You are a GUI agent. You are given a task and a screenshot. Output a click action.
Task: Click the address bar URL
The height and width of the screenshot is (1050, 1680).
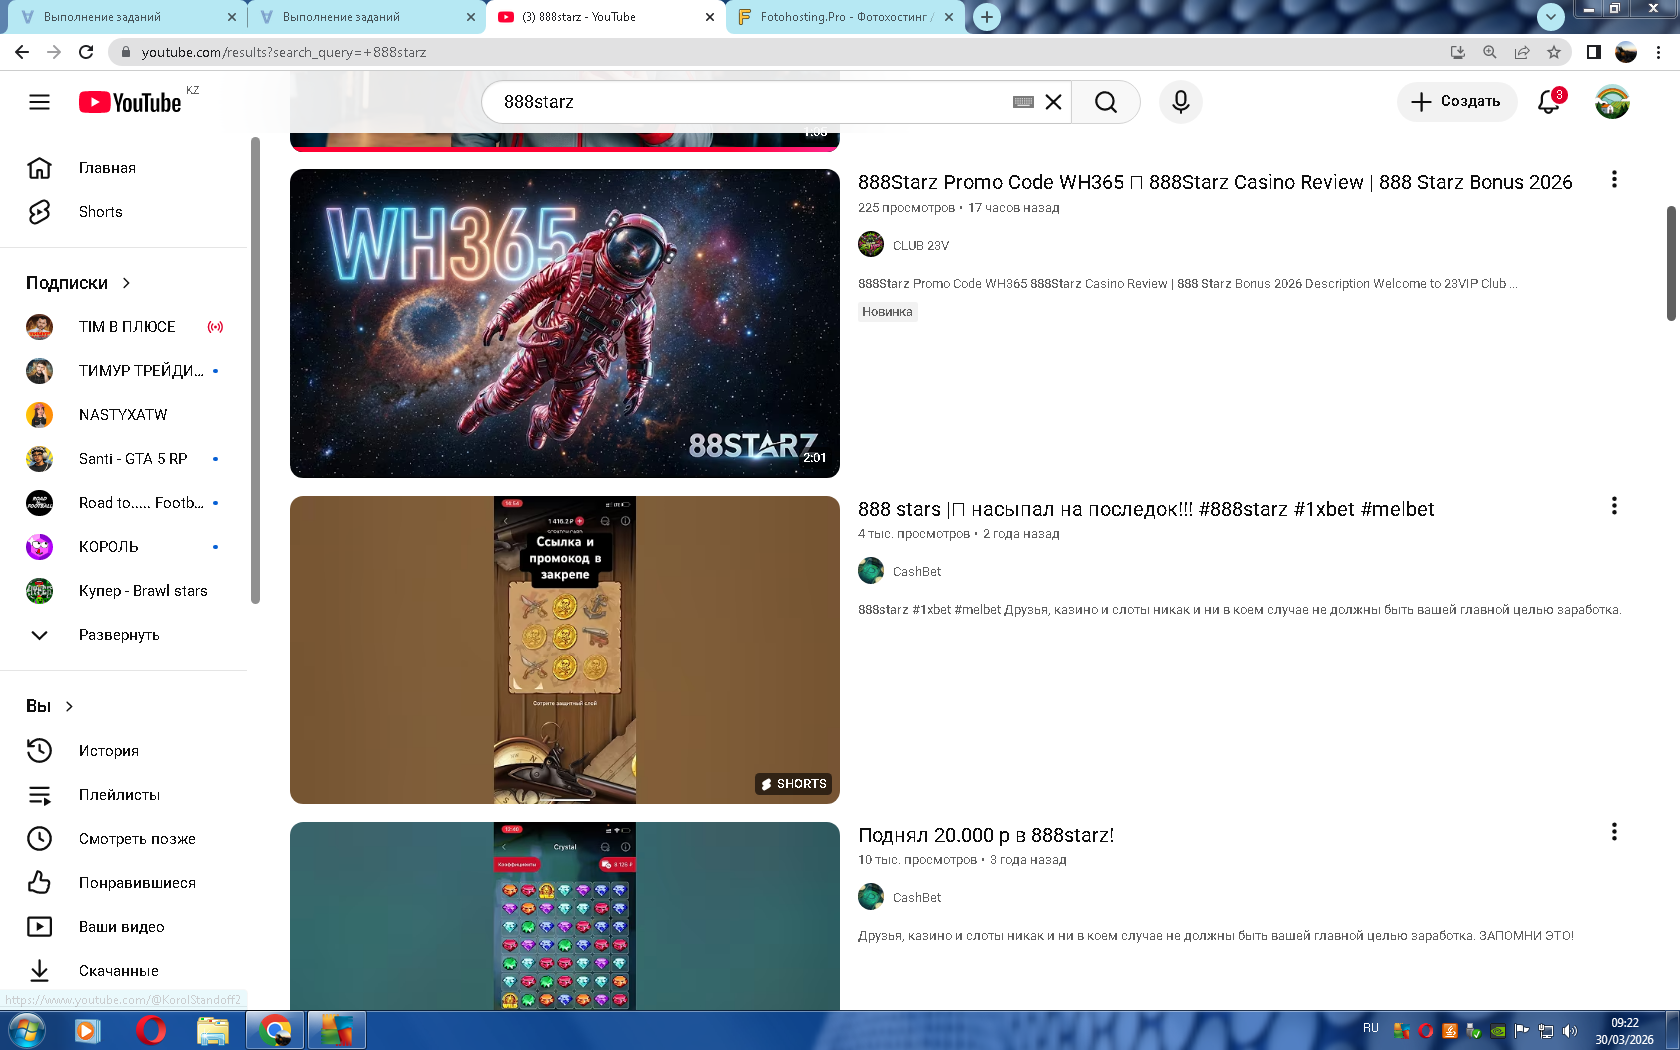(x=283, y=52)
